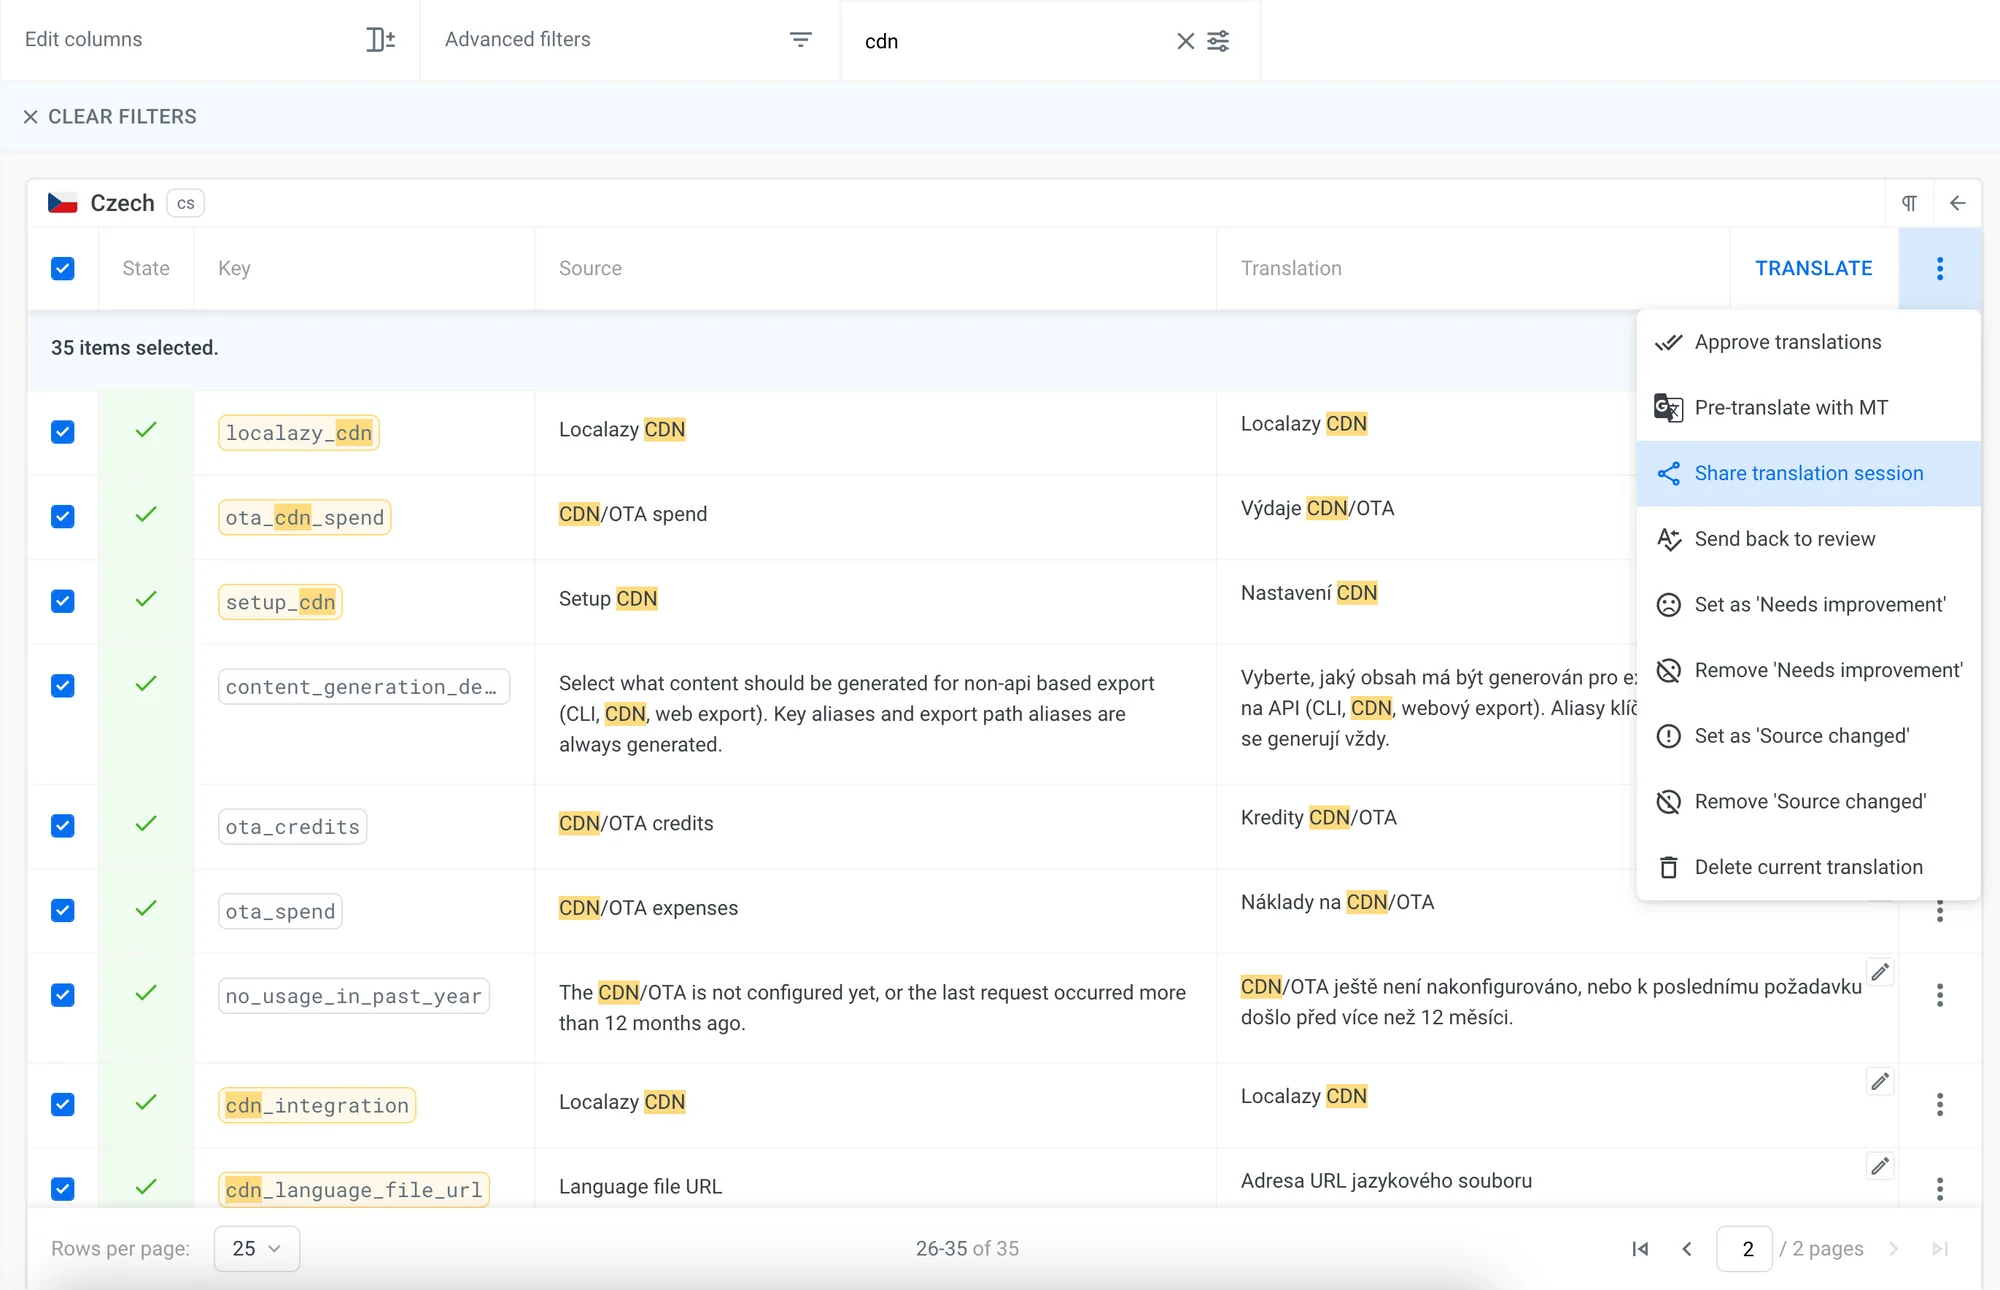Image resolution: width=2000 pixels, height=1290 pixels.
Task: Open Rows per page dropdown
Action: (256, 1249)
